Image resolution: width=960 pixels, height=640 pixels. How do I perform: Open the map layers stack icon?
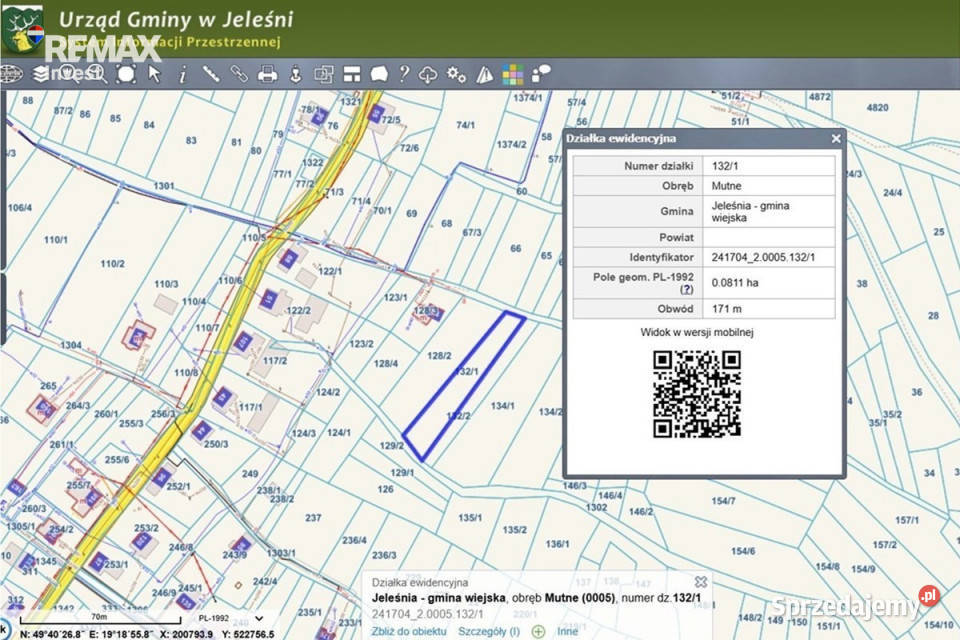[41, 74]
